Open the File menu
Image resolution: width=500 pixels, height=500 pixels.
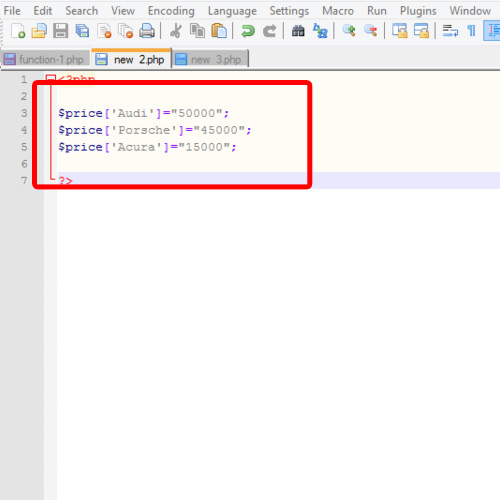12,11
